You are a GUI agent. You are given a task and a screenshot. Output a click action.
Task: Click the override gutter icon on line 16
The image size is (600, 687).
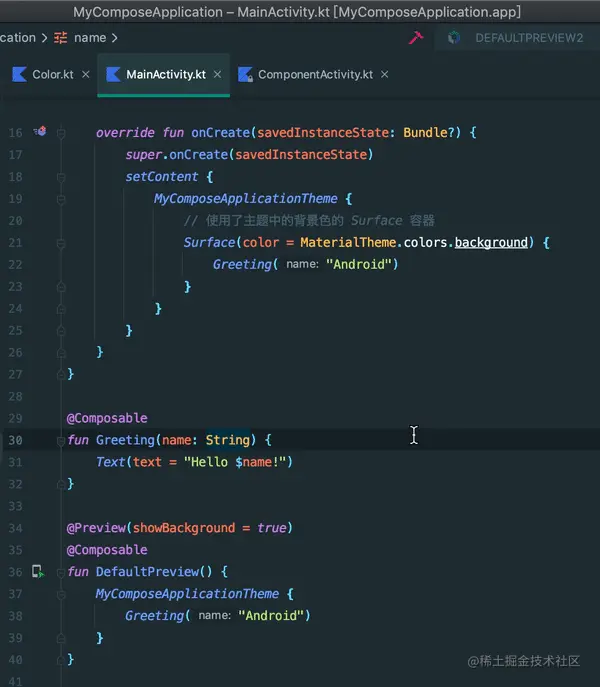[x=40, y=131]
